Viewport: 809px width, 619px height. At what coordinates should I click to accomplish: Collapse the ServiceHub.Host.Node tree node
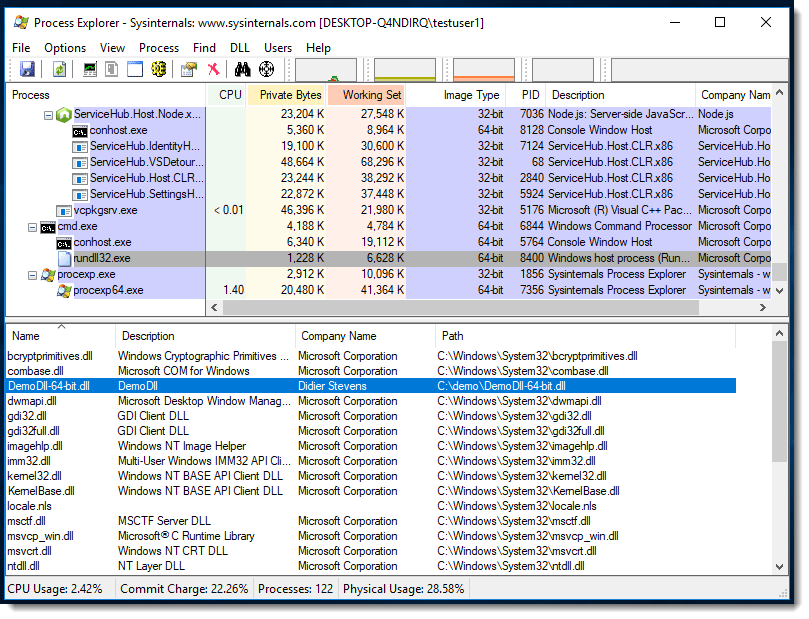(x=48, y=115)
